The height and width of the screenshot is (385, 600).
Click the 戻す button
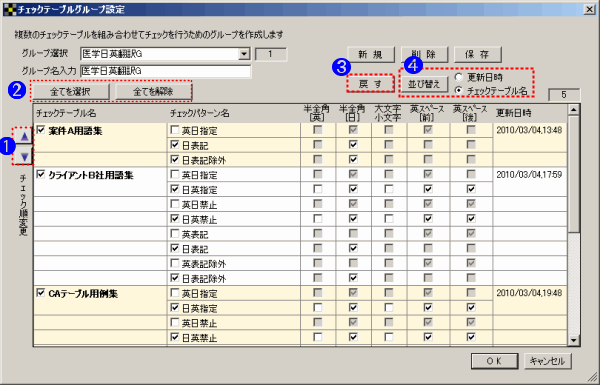[370, 84]
